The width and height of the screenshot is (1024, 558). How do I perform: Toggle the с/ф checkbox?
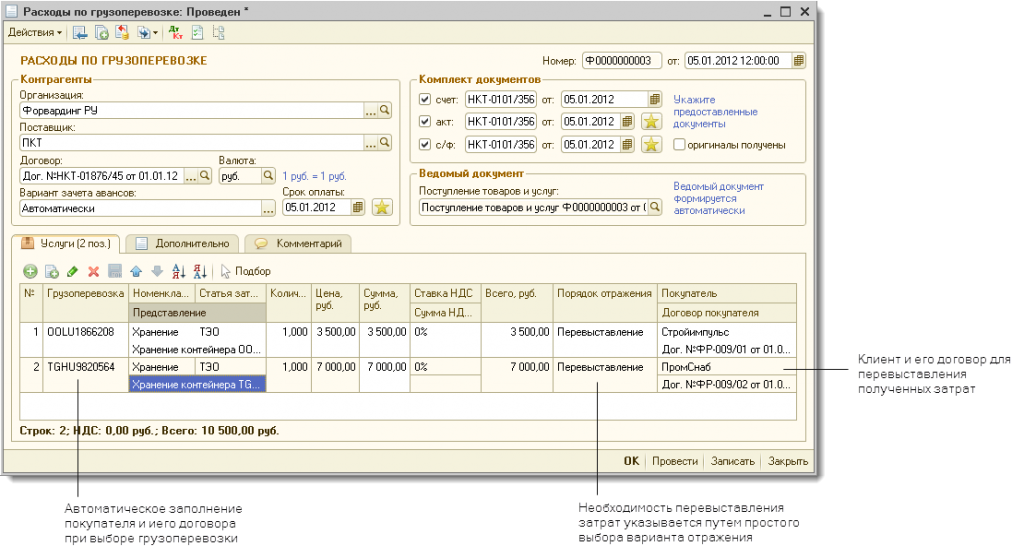425,144
